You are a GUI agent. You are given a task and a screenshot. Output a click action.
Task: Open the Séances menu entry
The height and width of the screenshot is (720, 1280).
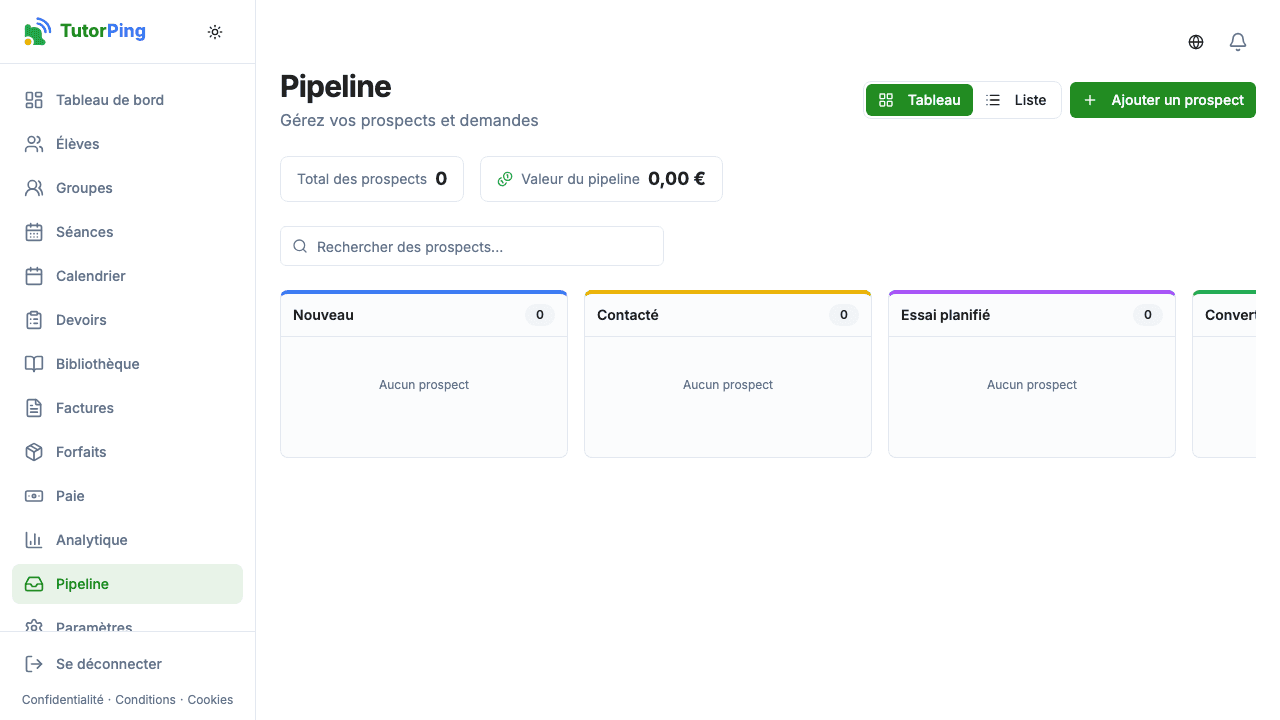(x=127, y=232)
